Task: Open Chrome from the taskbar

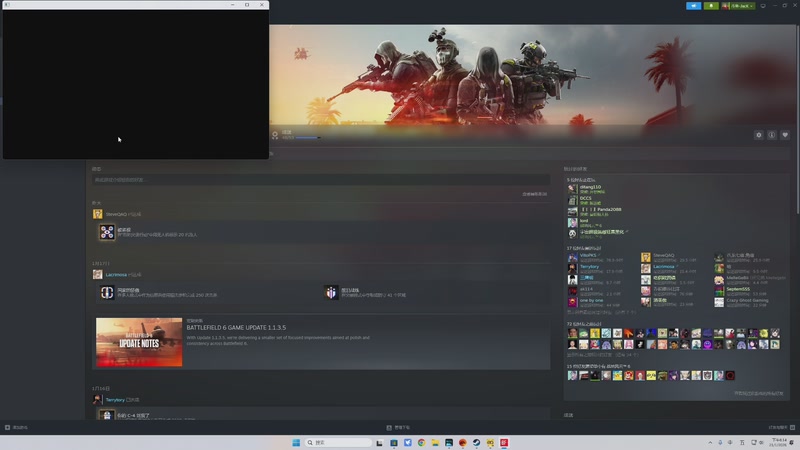Action: tap(421, 442)
